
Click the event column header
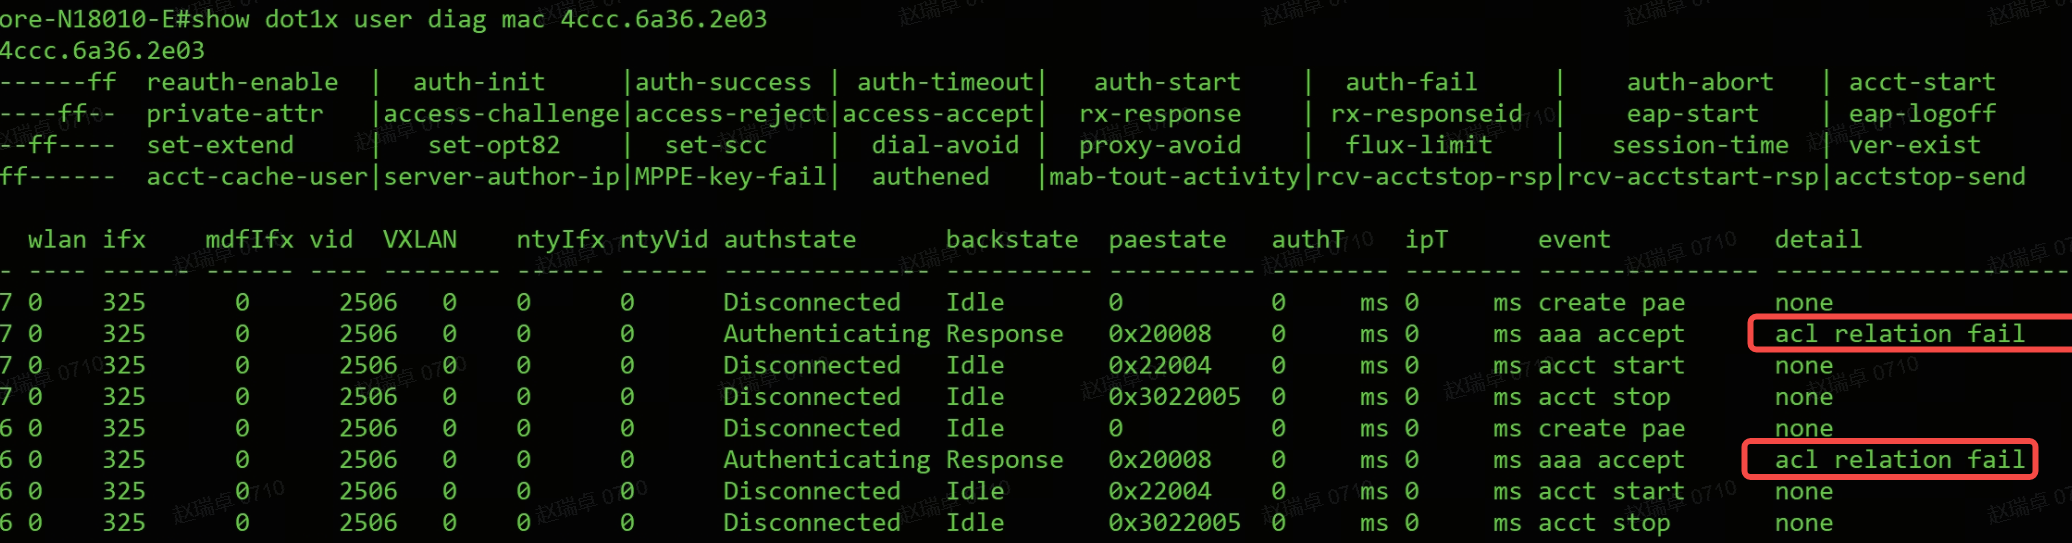click(1574, 240)
